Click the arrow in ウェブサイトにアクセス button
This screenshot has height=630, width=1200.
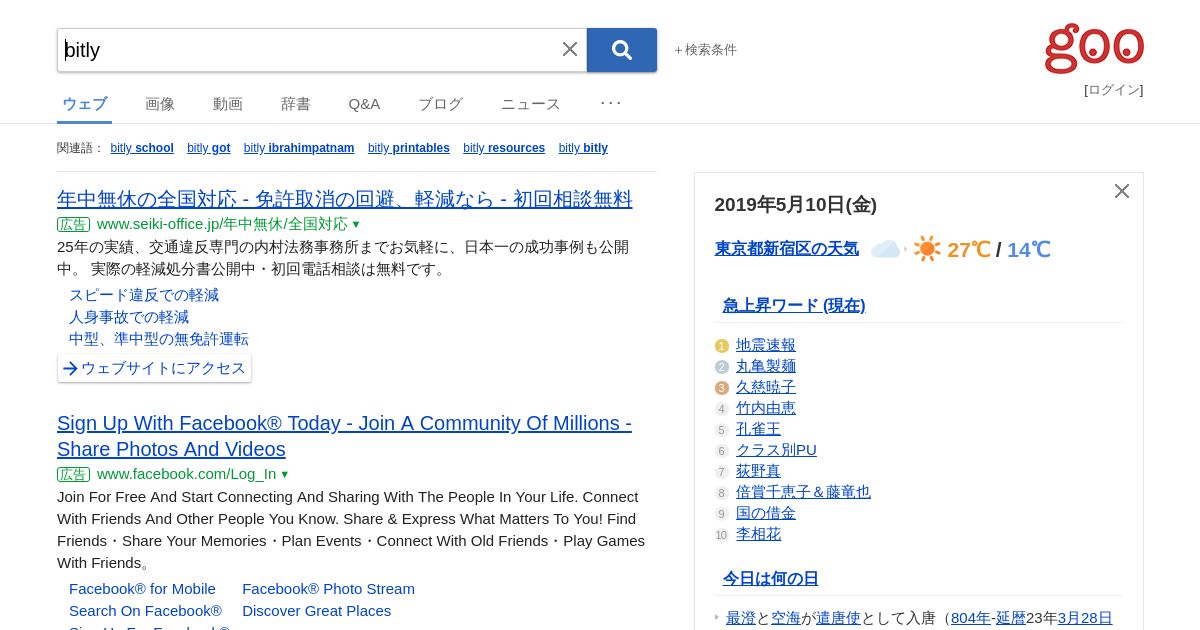click(x=70, y=368)
